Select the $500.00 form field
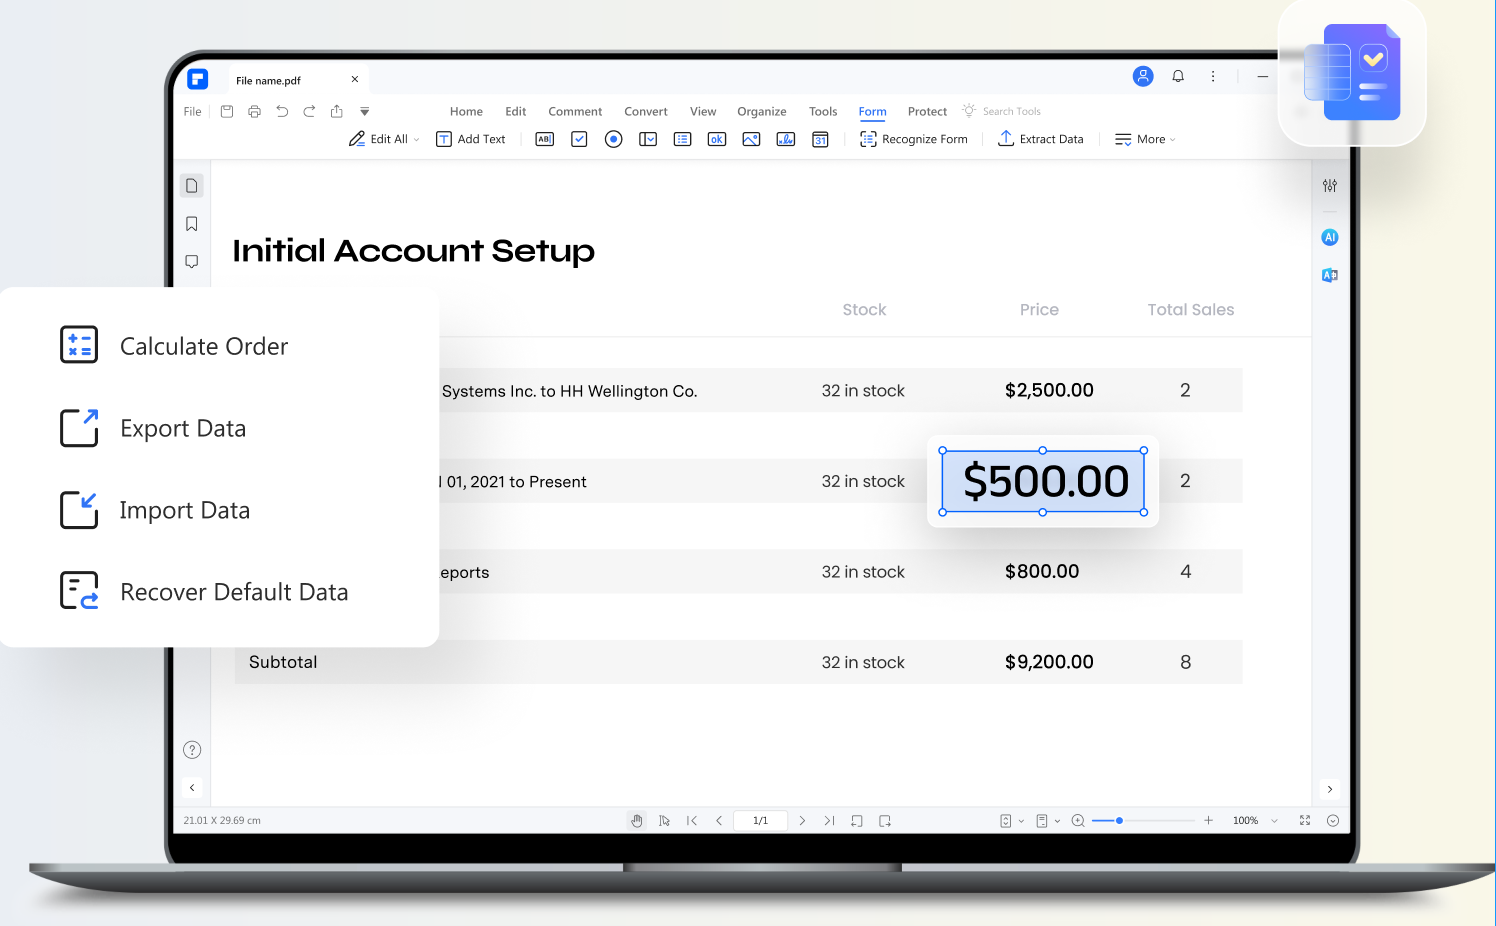This screenshot has height=926, width=1496. click(x=1043, y=481)
